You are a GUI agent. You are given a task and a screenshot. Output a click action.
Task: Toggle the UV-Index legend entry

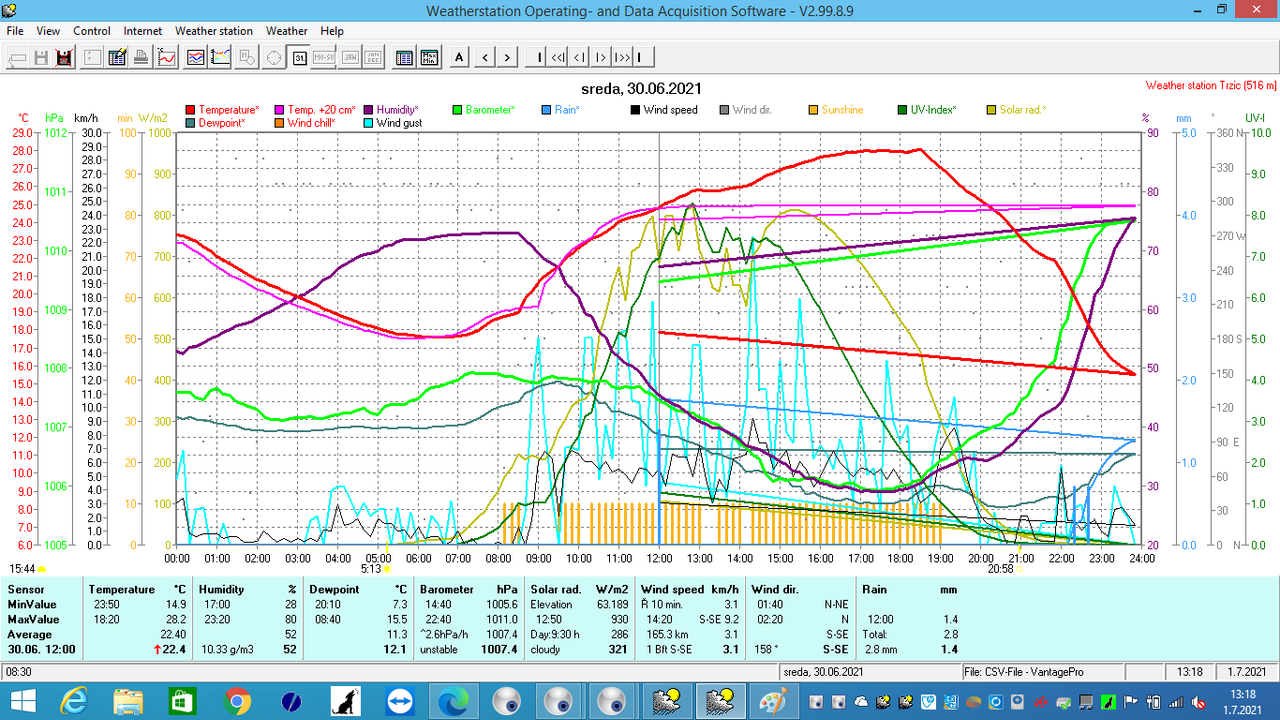[926, 110]
